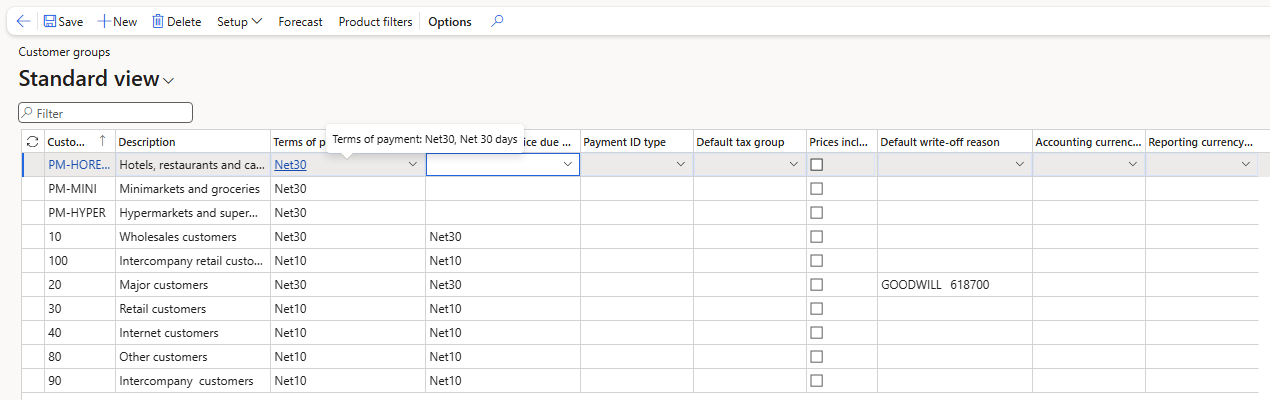Click the Intercompany customers description in row 90
This screenshot has width=1270, height=400.
193,381
